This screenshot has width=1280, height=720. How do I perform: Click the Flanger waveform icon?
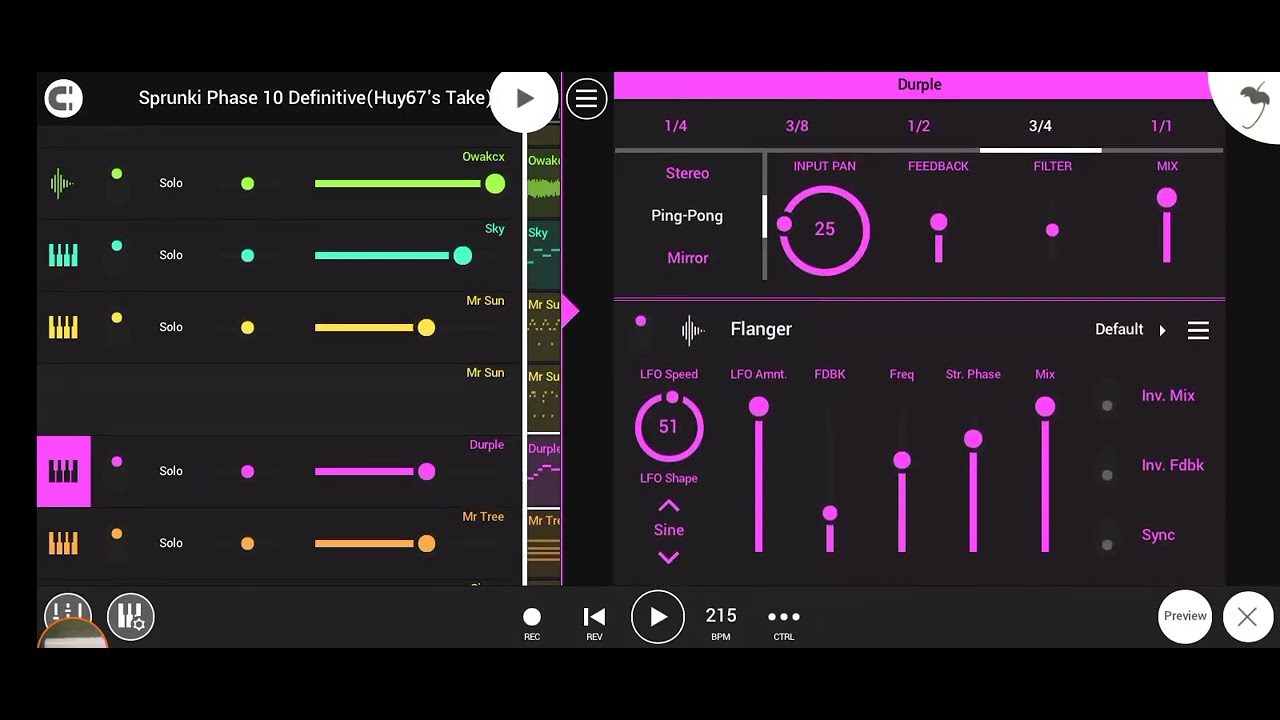point(692,329)
